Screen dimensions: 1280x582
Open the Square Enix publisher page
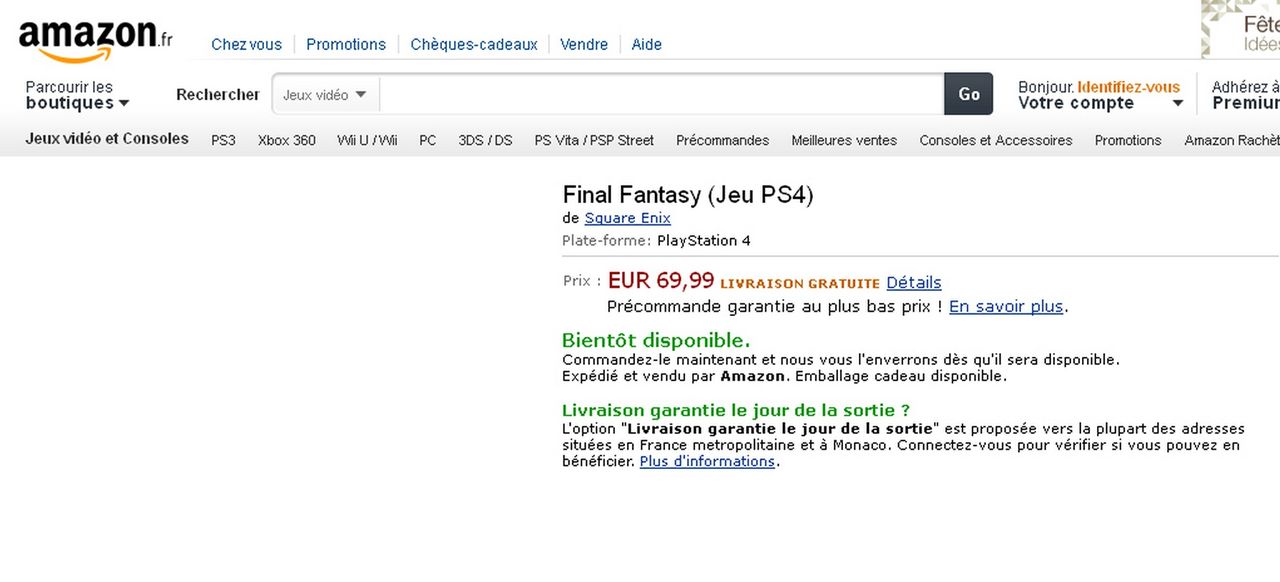coord(627,218)
